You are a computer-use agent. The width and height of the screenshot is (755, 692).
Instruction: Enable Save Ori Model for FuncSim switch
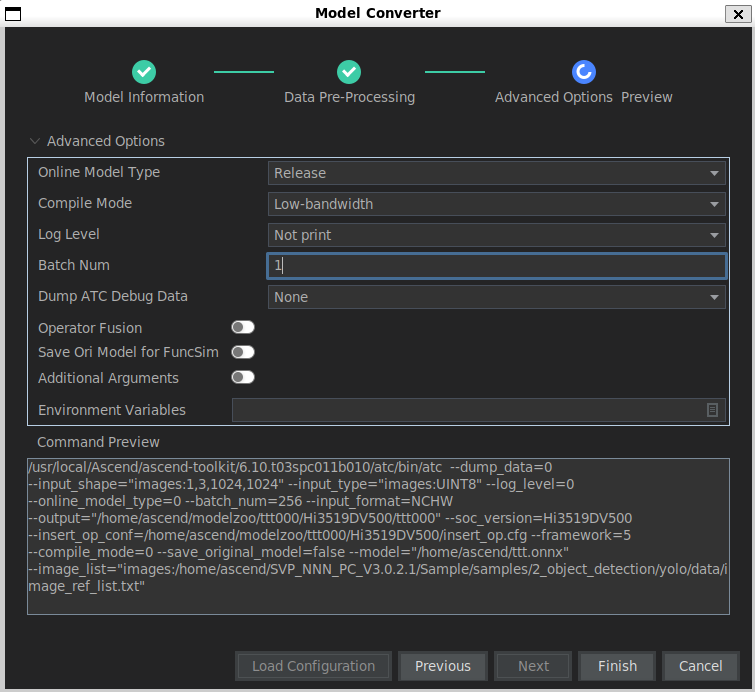click(243, 352)
